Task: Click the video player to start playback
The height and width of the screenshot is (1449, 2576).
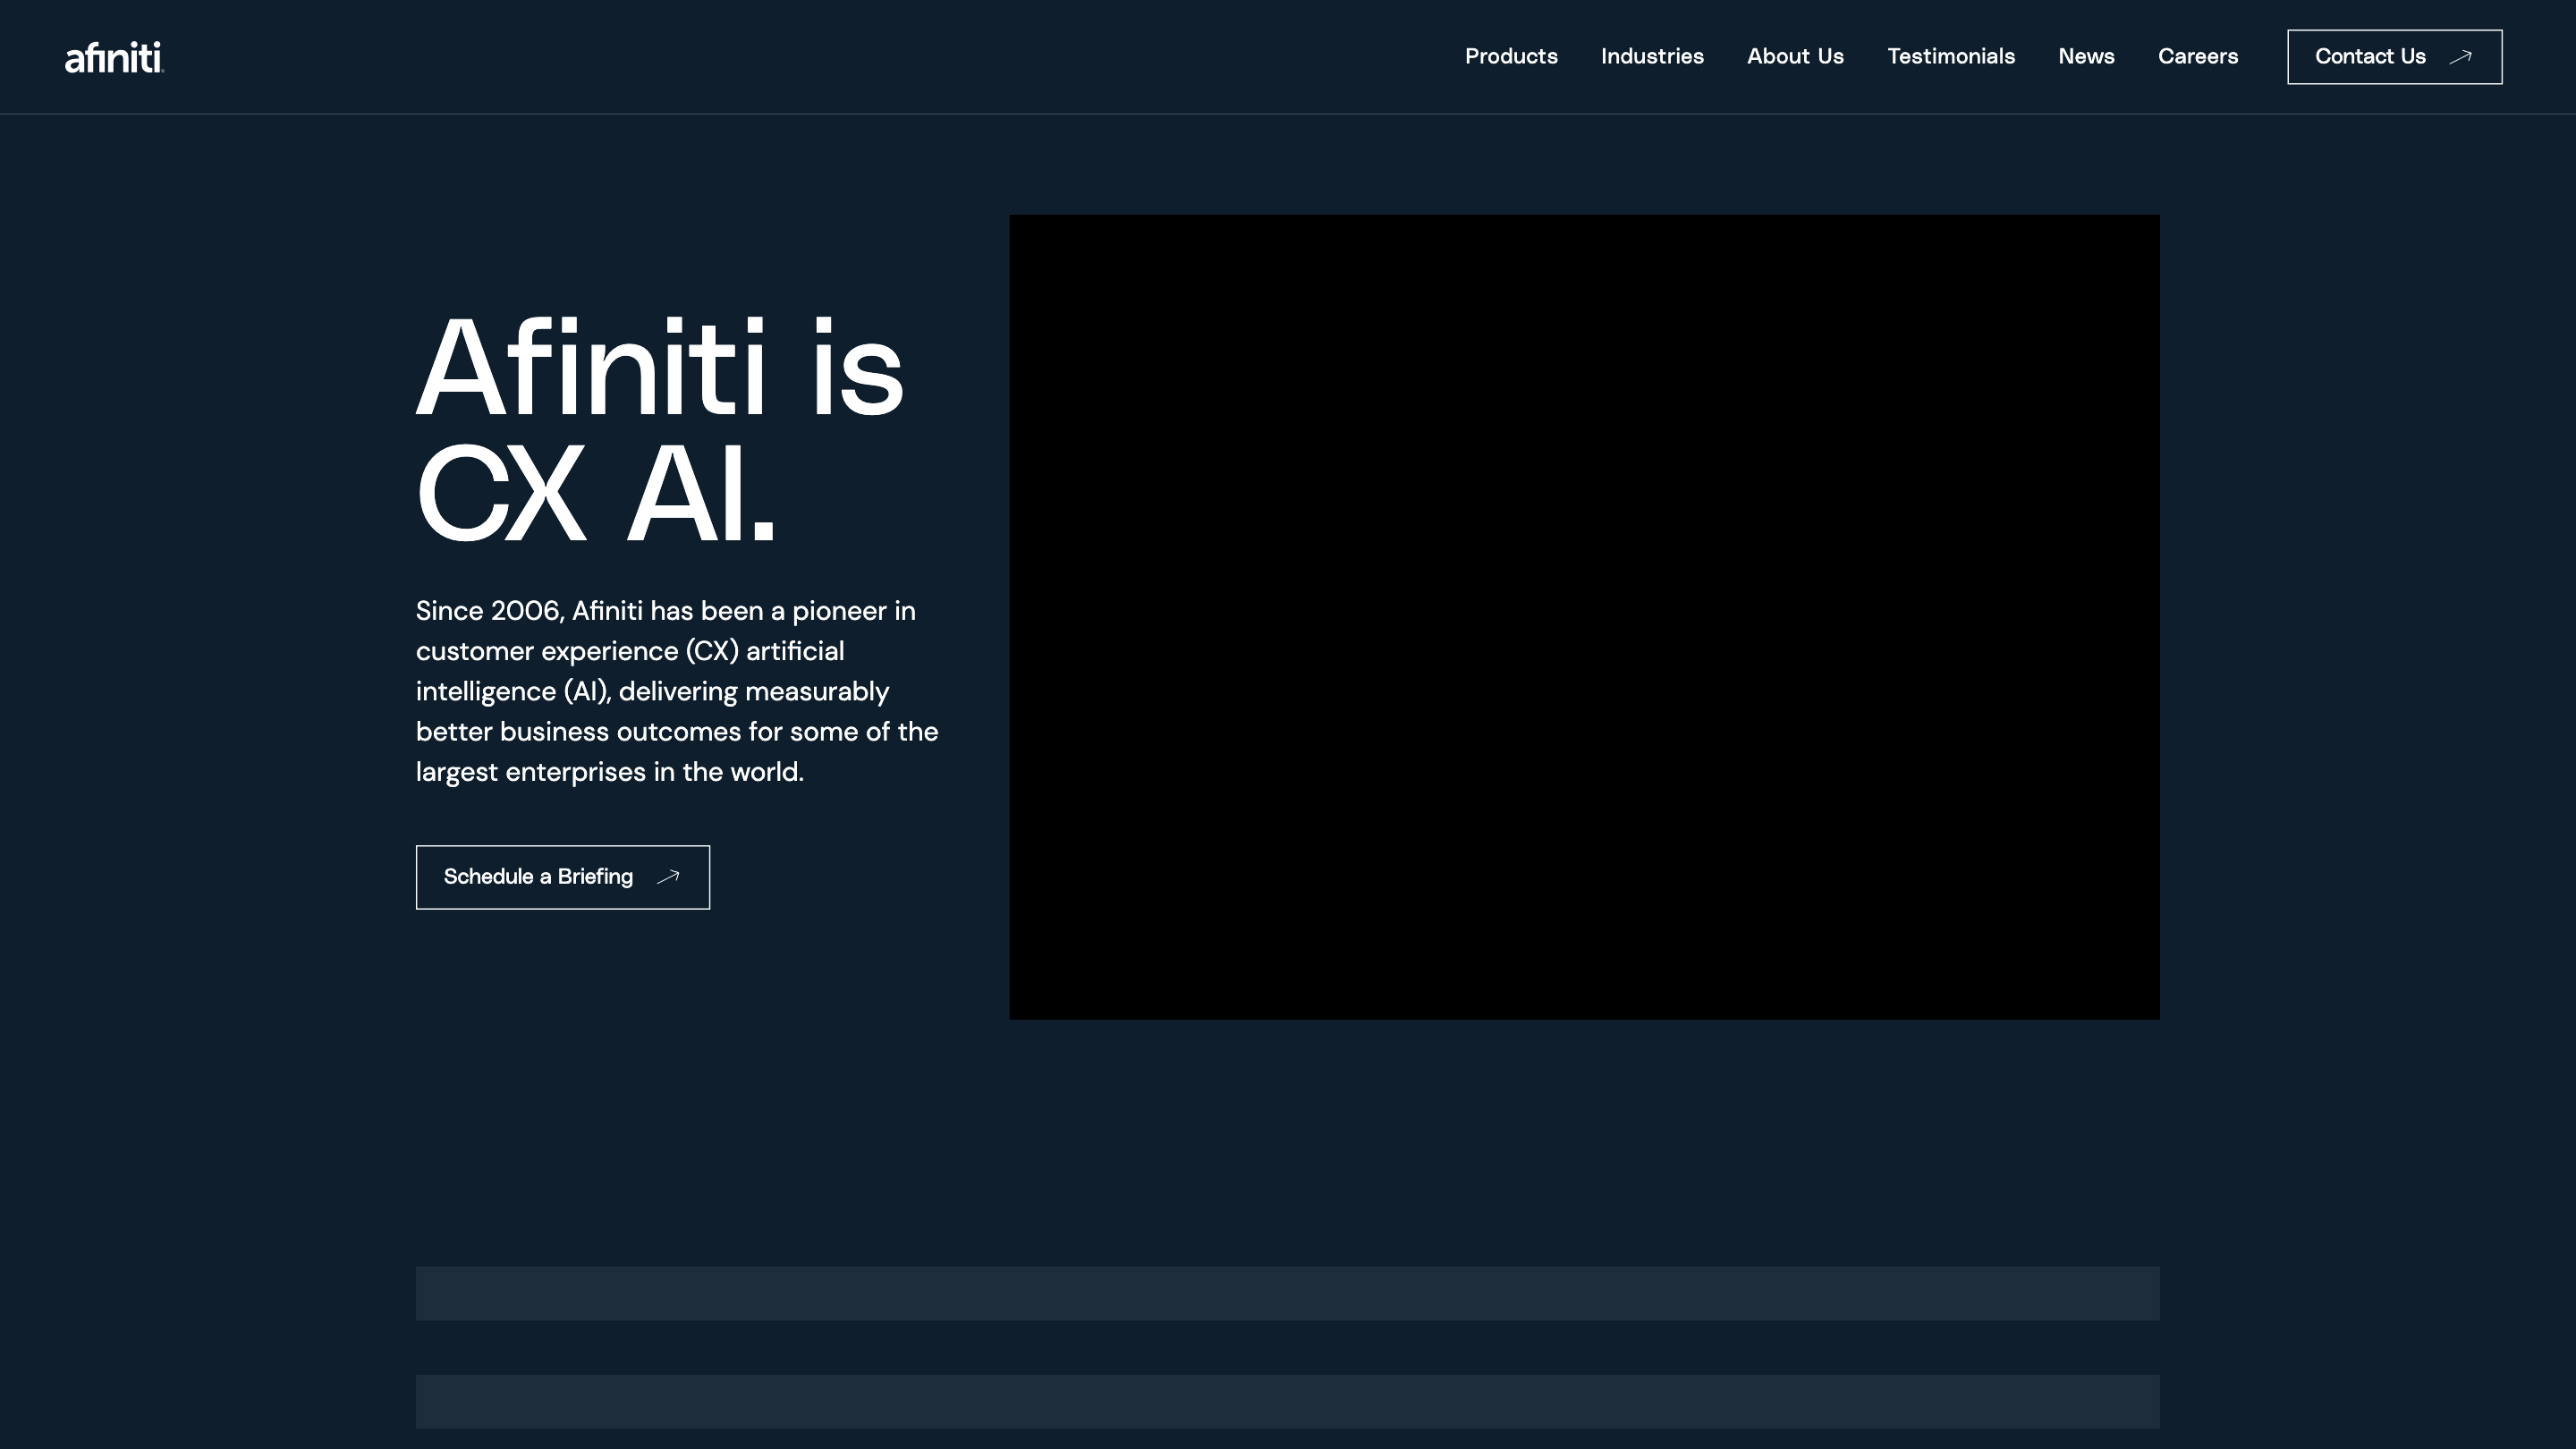Action: [1584, 615]
